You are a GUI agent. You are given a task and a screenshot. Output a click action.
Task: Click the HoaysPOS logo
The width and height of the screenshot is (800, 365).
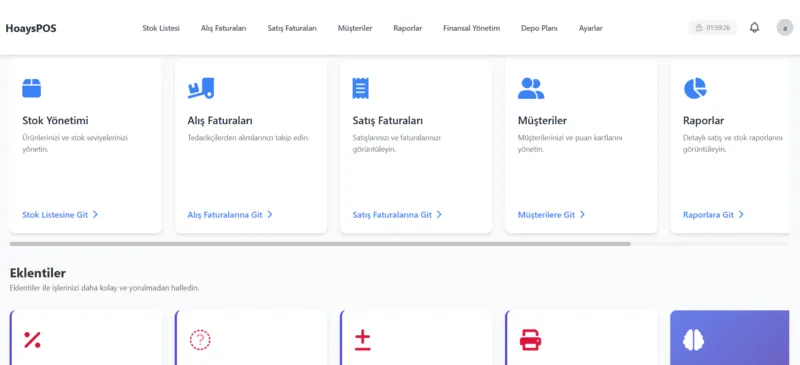(31, 28)
